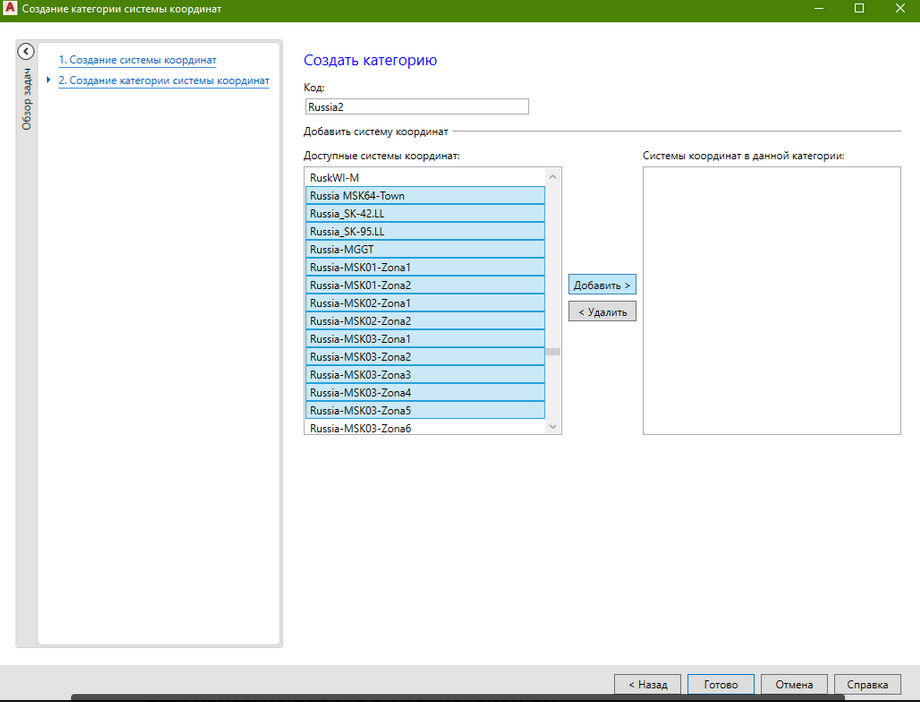Click the empty category systems list box
This screenshot has width=920, height=702.
coord(771,300)
